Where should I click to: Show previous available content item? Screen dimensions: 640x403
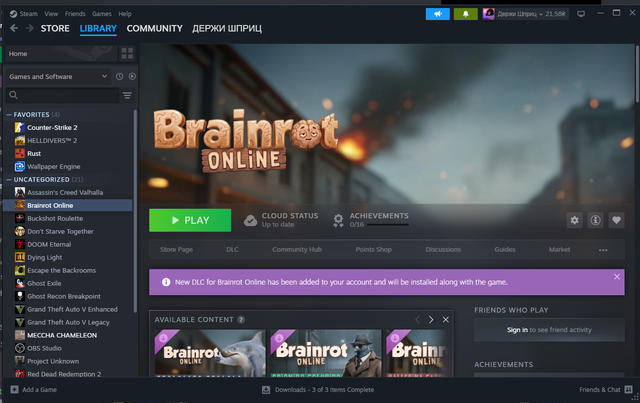417,320
